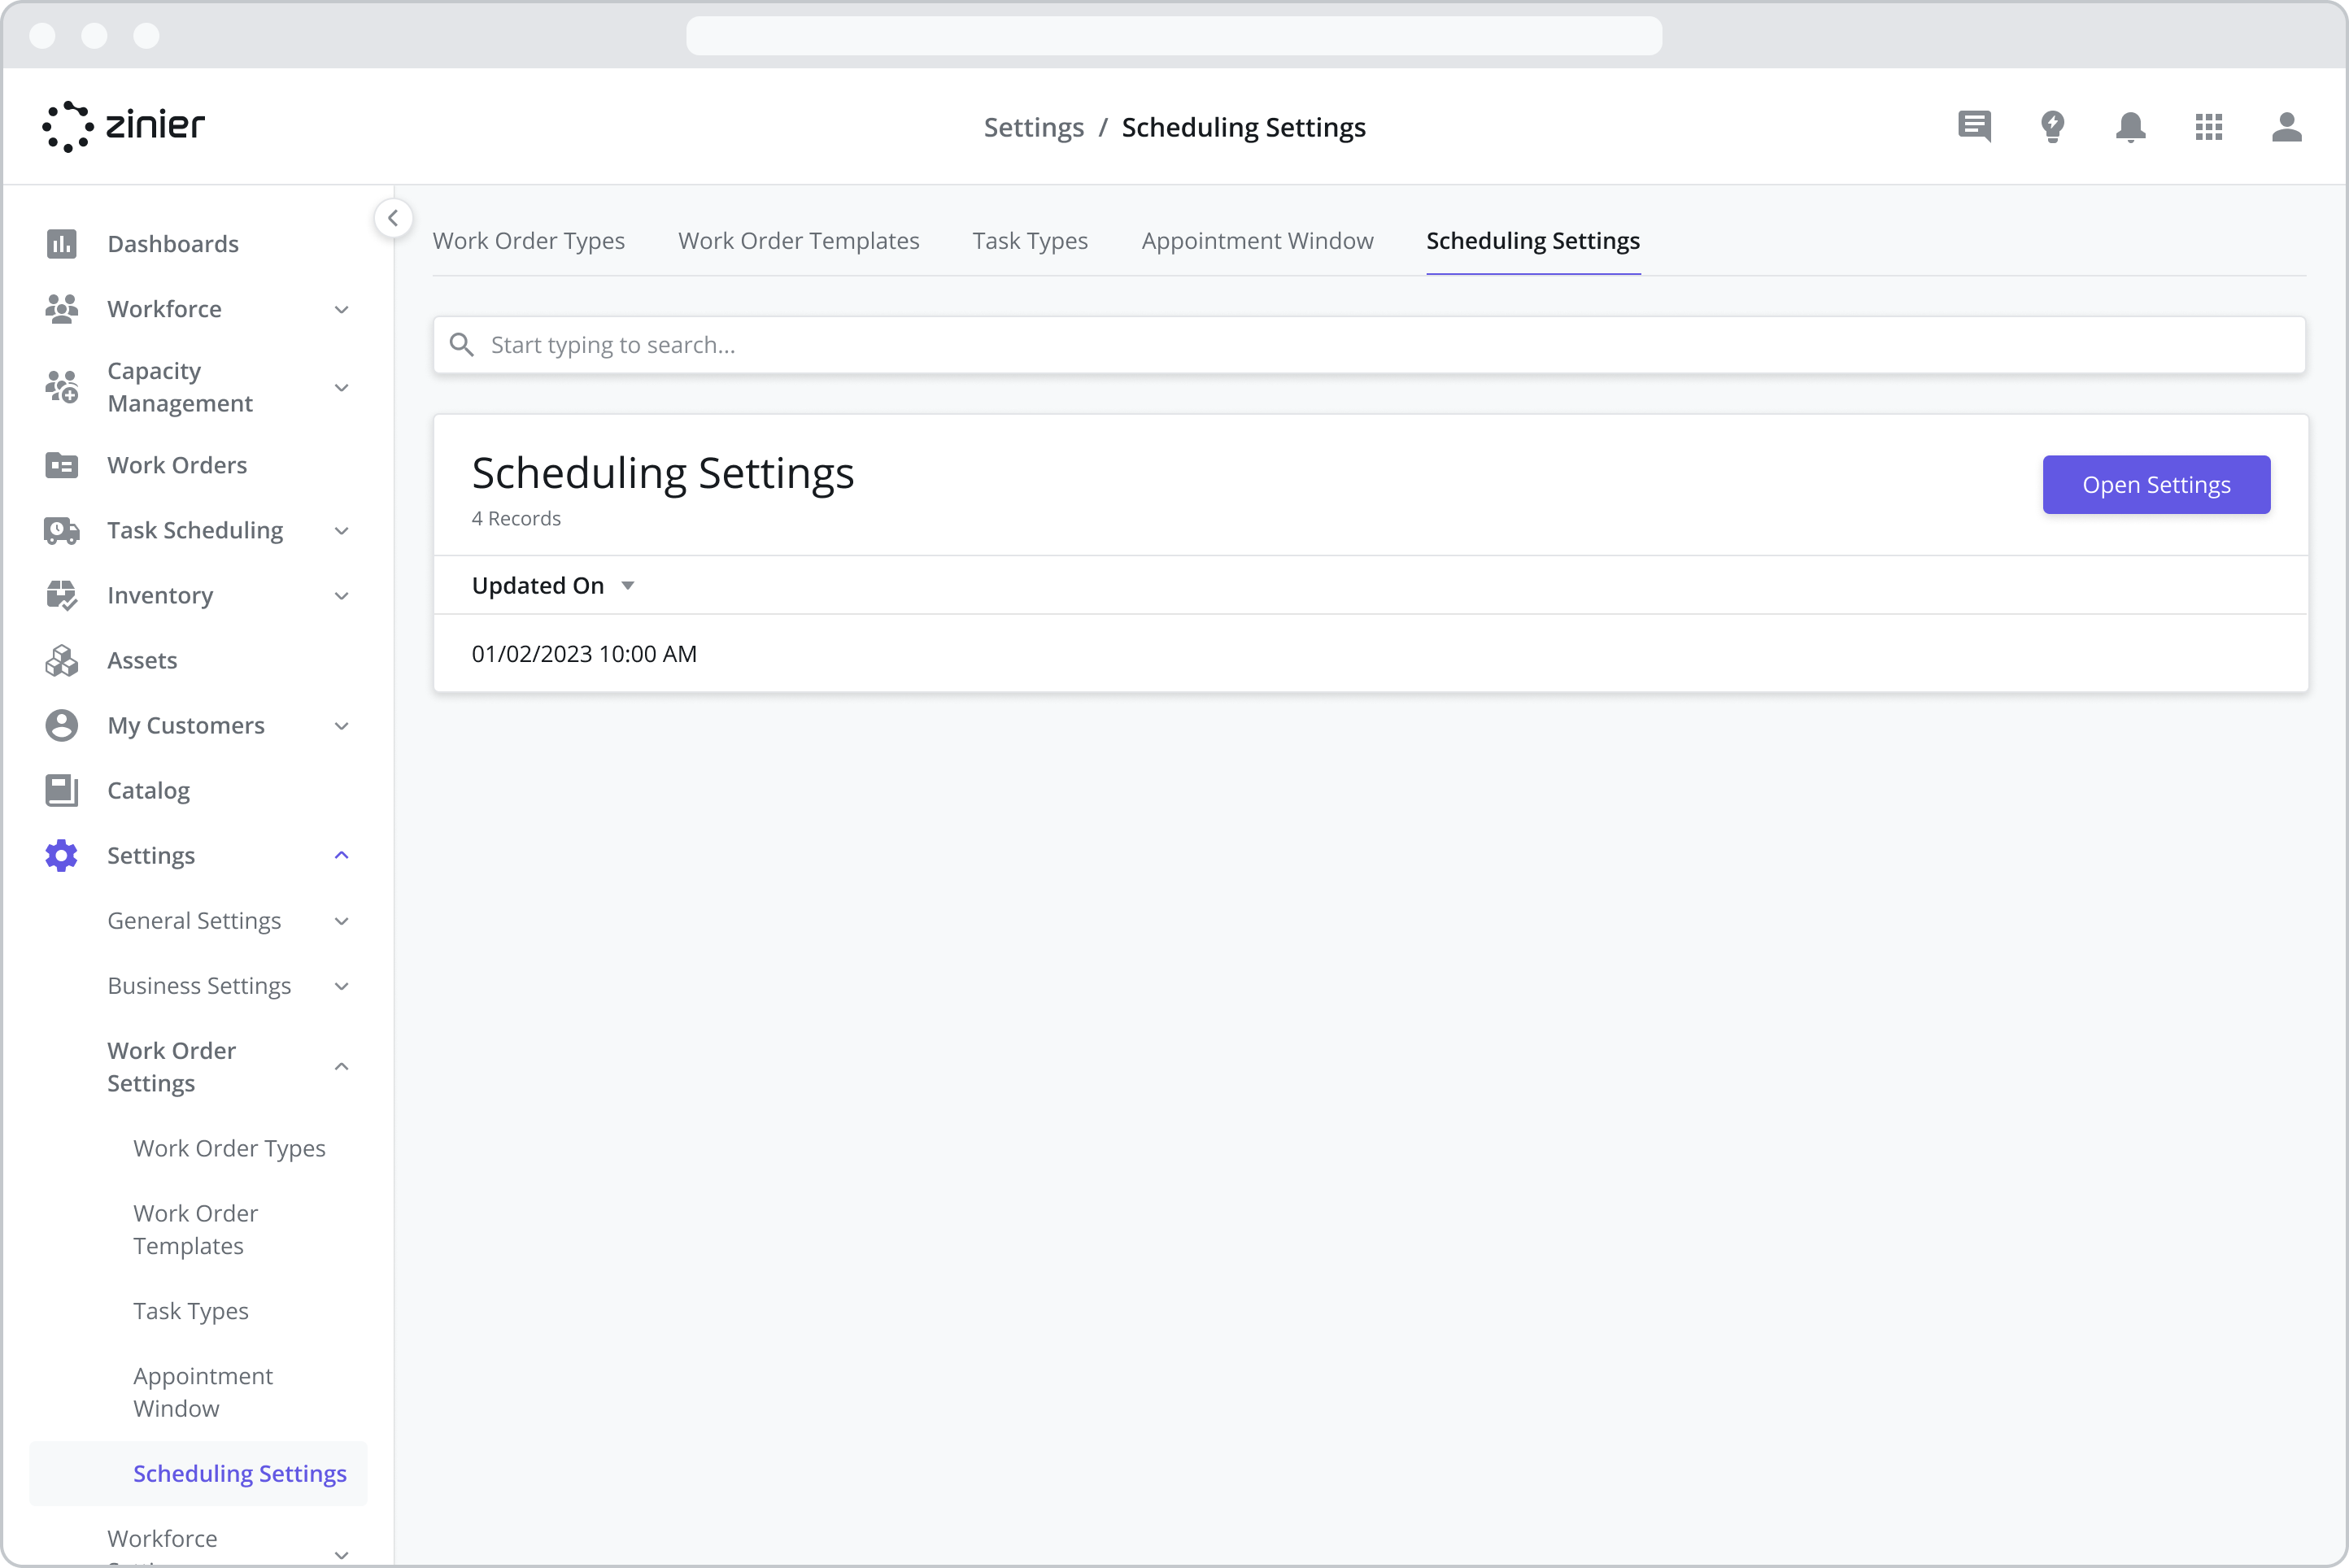This screenshot has height=1568, width=2349.
Task: Click the General Settings sidebar label
Action: coord(194,921)
